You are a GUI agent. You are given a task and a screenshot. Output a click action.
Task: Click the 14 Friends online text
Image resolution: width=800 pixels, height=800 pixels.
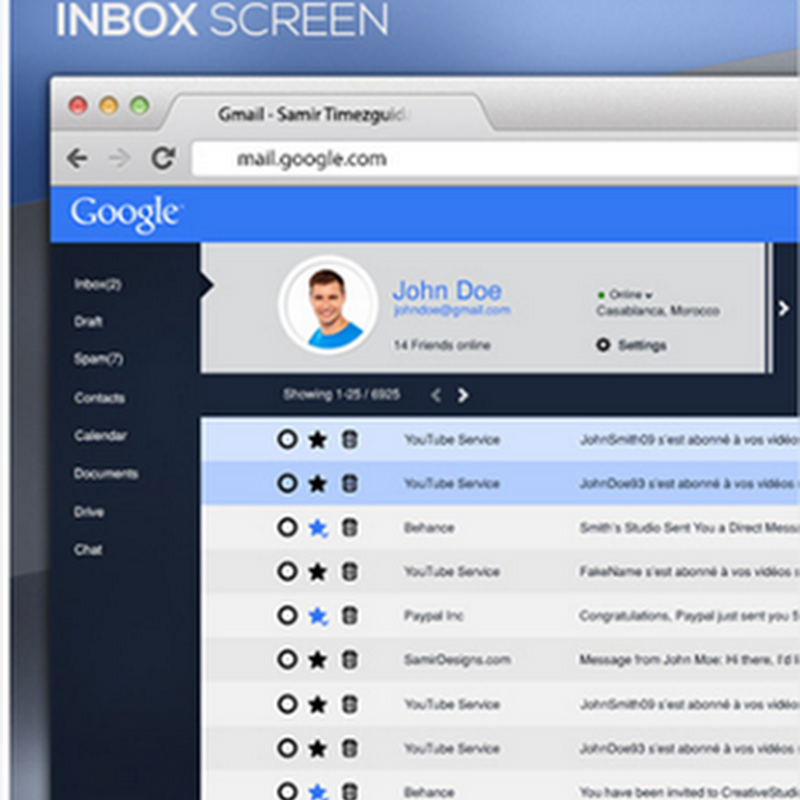point(442,345)
